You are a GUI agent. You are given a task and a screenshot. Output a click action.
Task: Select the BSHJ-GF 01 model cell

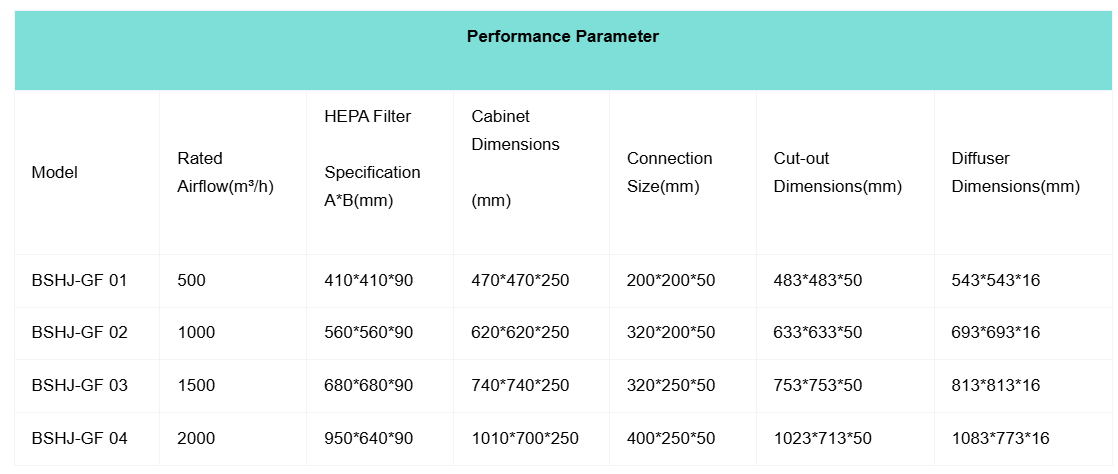[80, 280]
